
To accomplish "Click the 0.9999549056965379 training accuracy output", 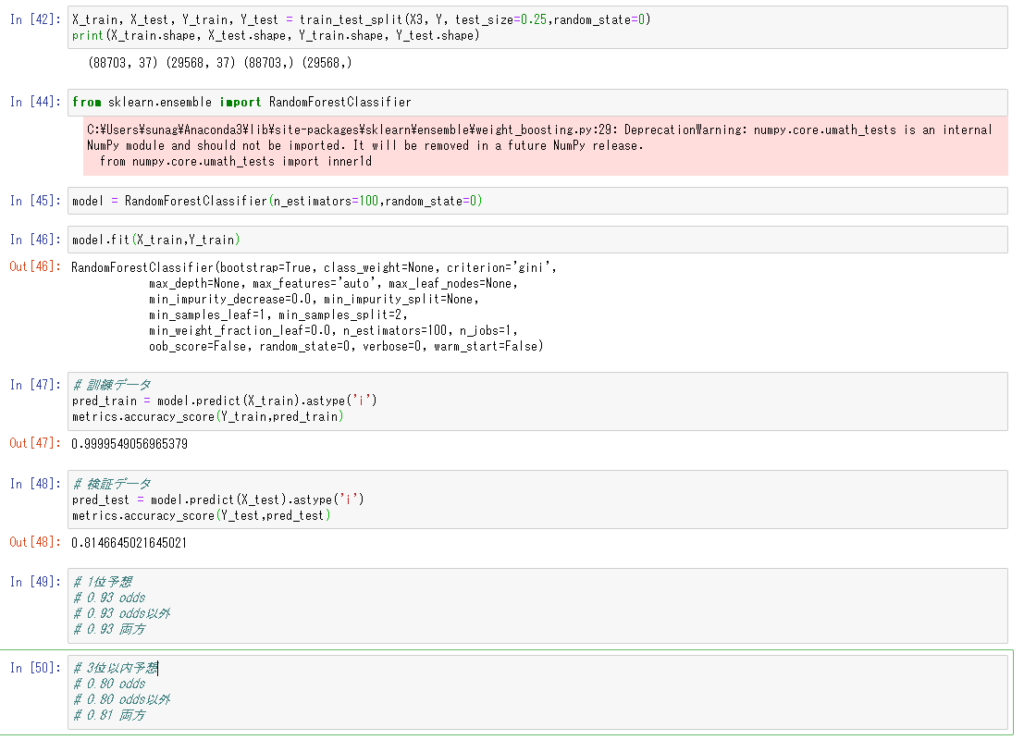I will 129,444.
